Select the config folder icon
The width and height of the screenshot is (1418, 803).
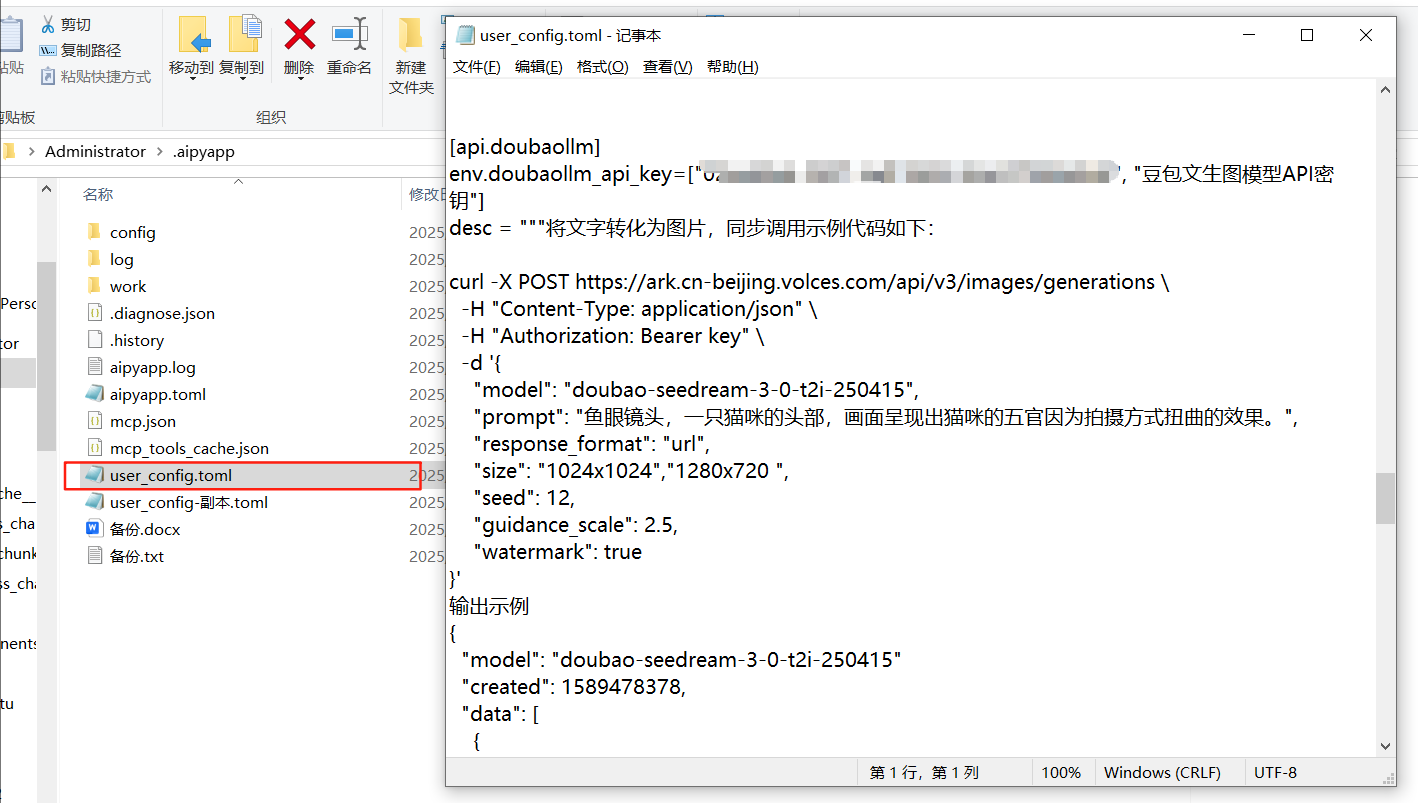(x=94, y=232)
